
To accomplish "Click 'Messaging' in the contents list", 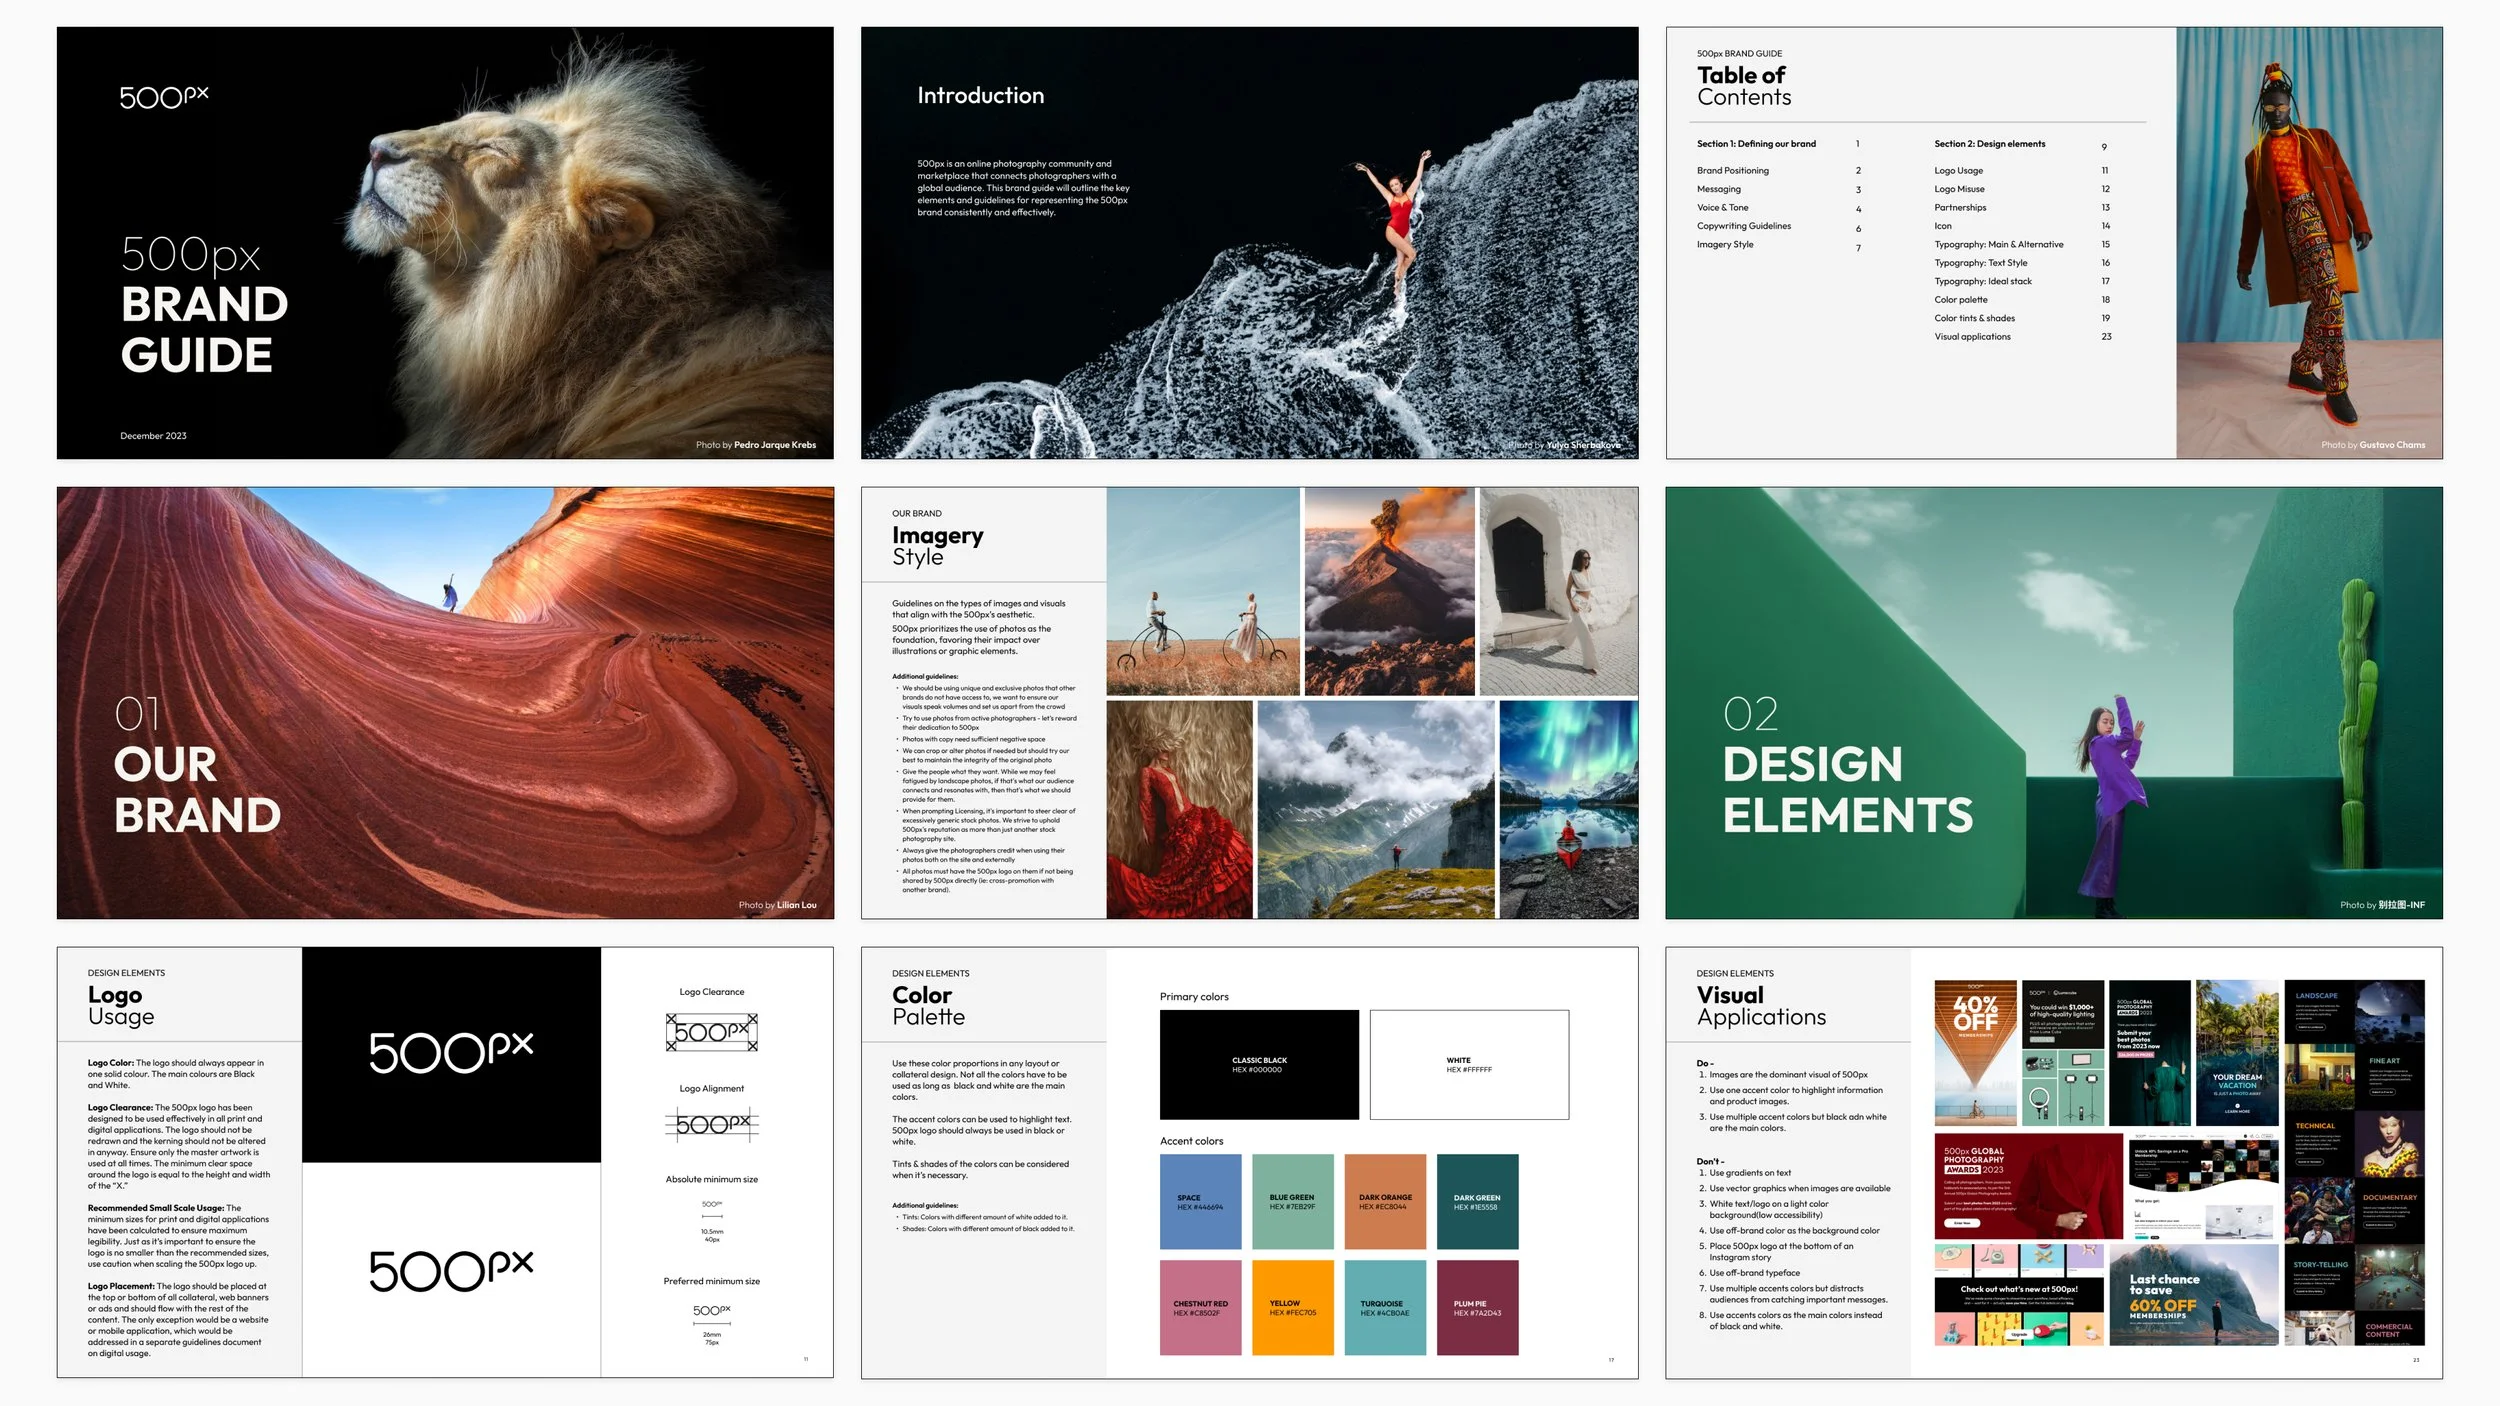I will [1718, 189].
